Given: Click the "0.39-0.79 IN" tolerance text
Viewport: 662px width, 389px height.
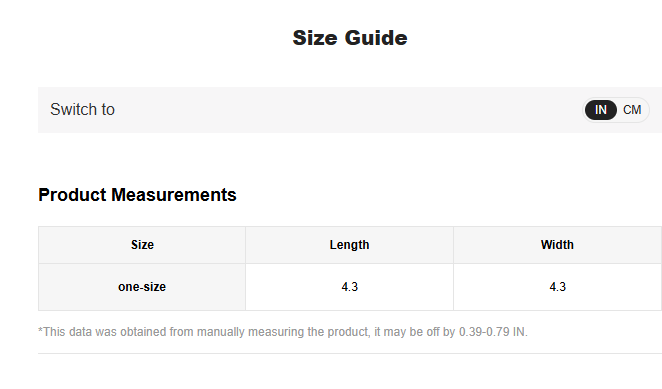Looking at the screenshot, I should point(492,332).
